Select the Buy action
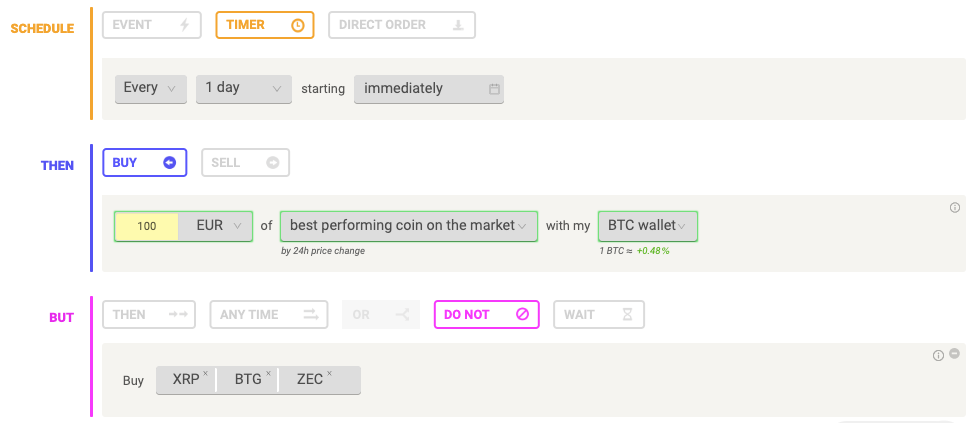 (x=145, y=163)
